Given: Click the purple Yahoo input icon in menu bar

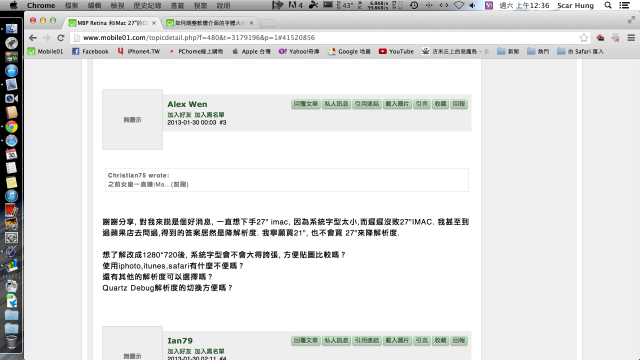Looking at the screenshot, I should [x=489, y=5].
